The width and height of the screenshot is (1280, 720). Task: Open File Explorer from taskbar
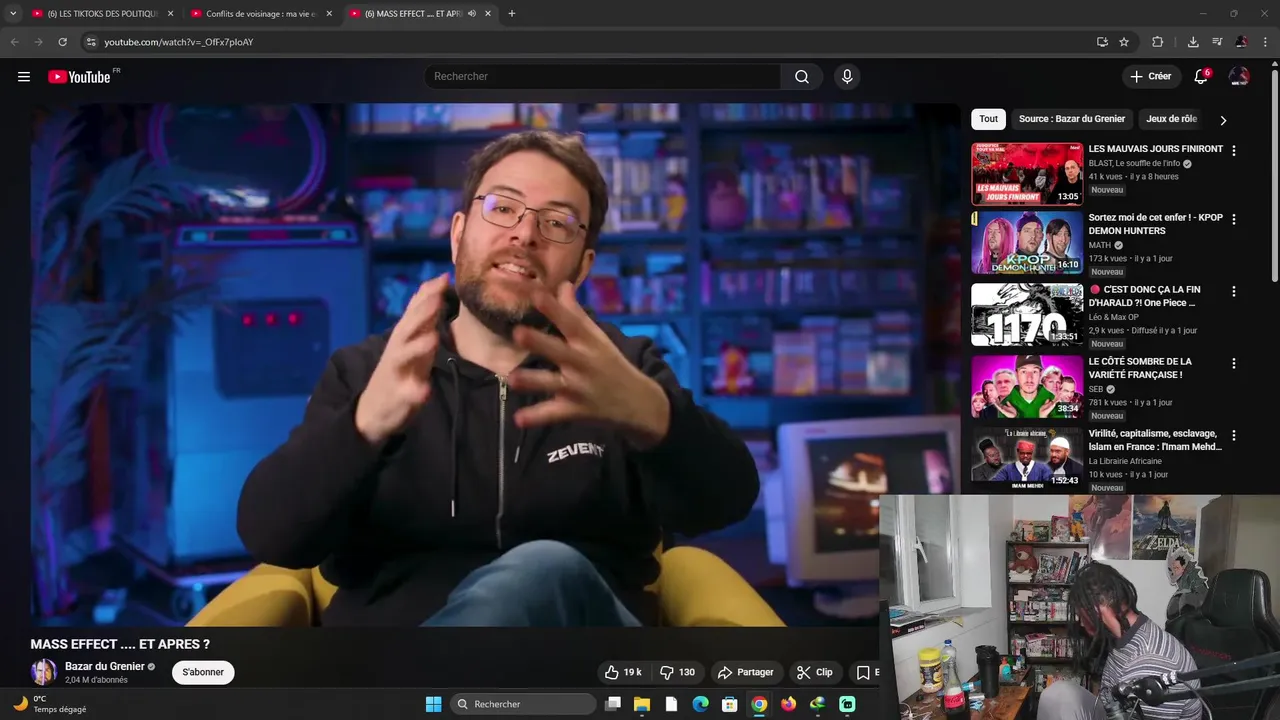642,704
